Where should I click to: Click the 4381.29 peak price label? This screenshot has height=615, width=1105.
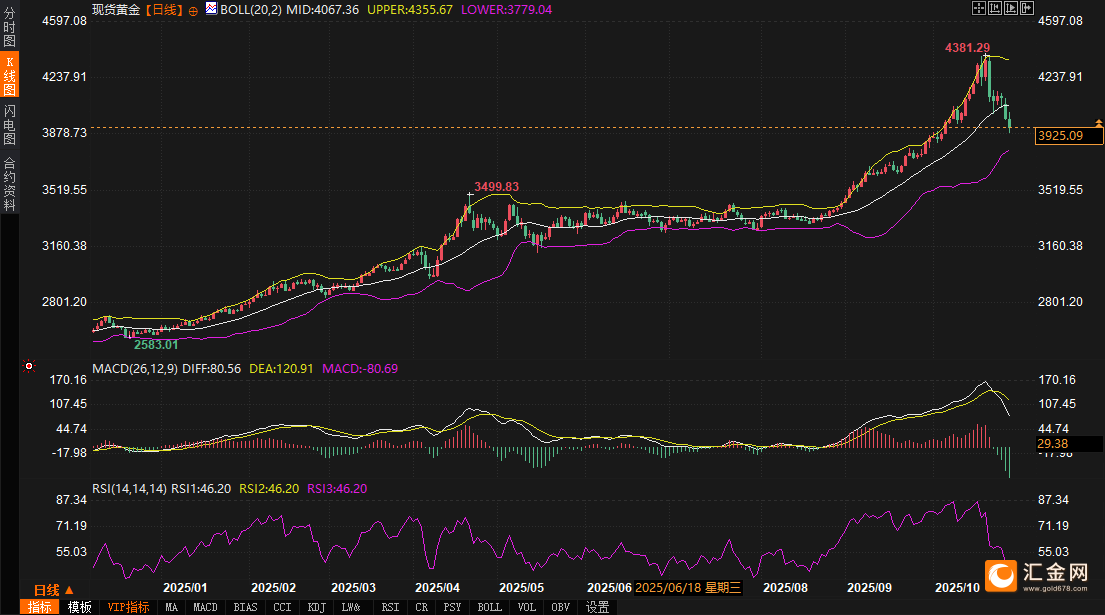pyautogui.click(x=967, y=48)
